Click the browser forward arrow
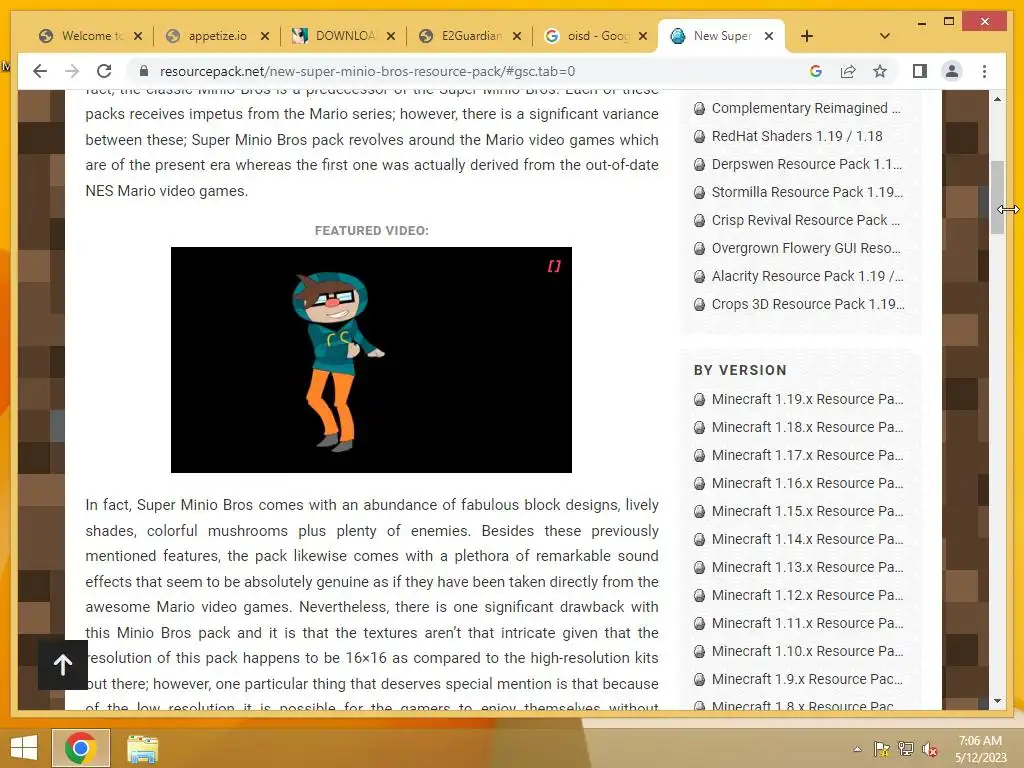Viewport: 1024px width, 768px height. pyautogui.click(x=72, y=71)
